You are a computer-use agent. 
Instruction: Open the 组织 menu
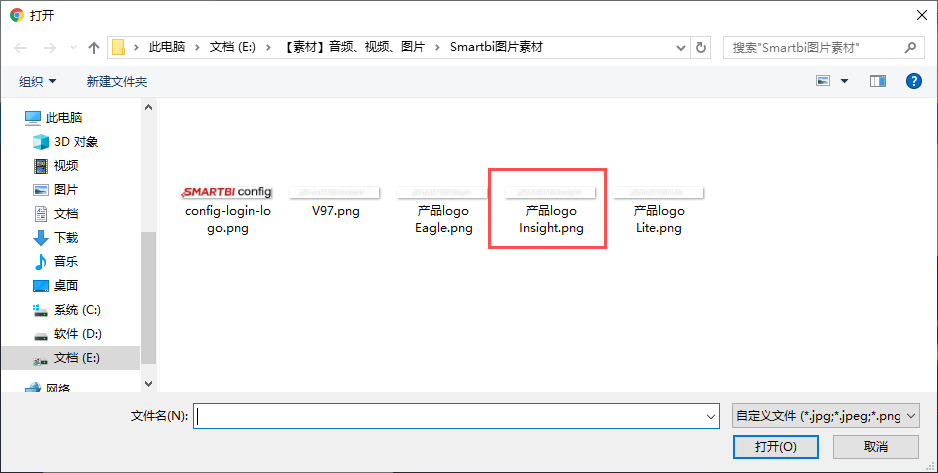[37, 81]
